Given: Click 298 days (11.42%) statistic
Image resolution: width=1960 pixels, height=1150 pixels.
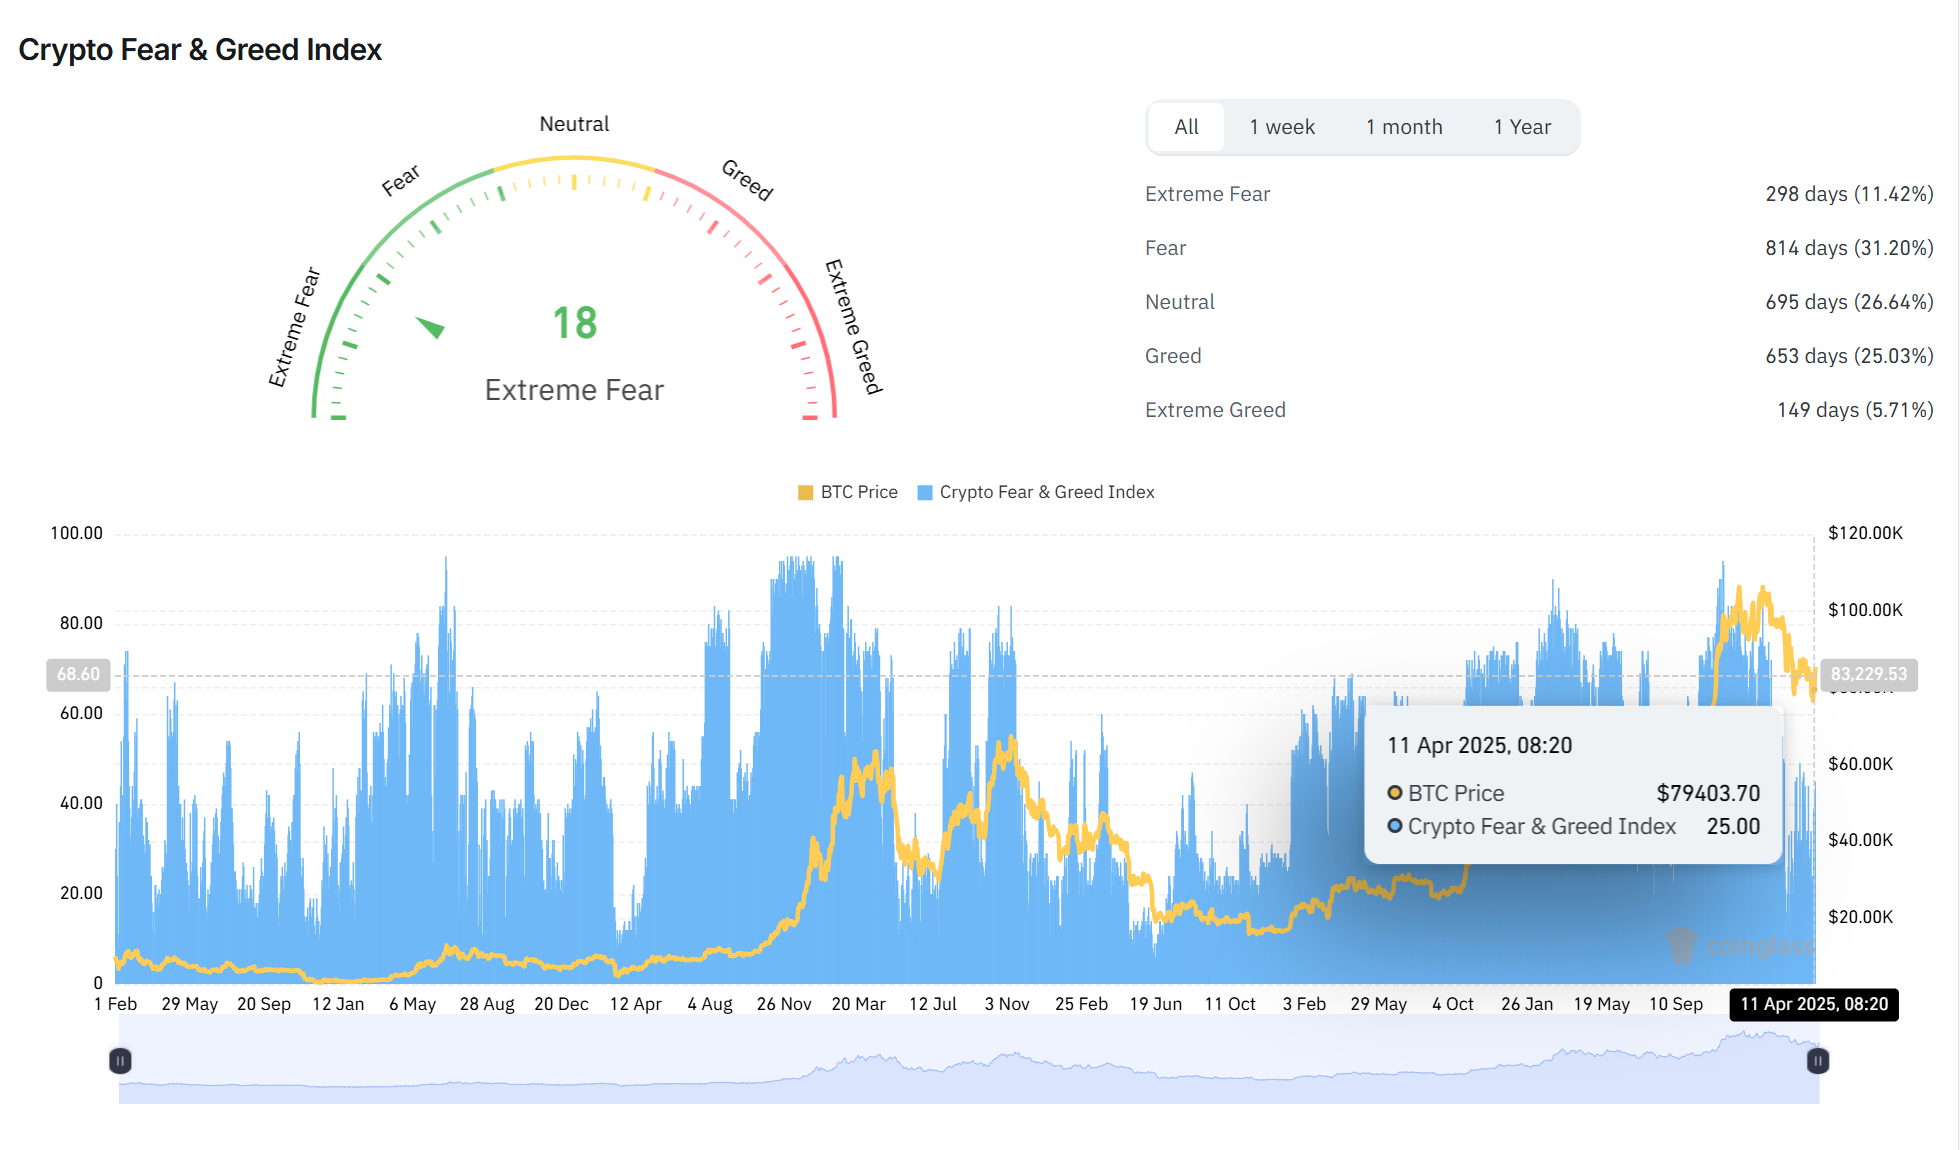Looking at the screenshot, I should point(1849,194).
